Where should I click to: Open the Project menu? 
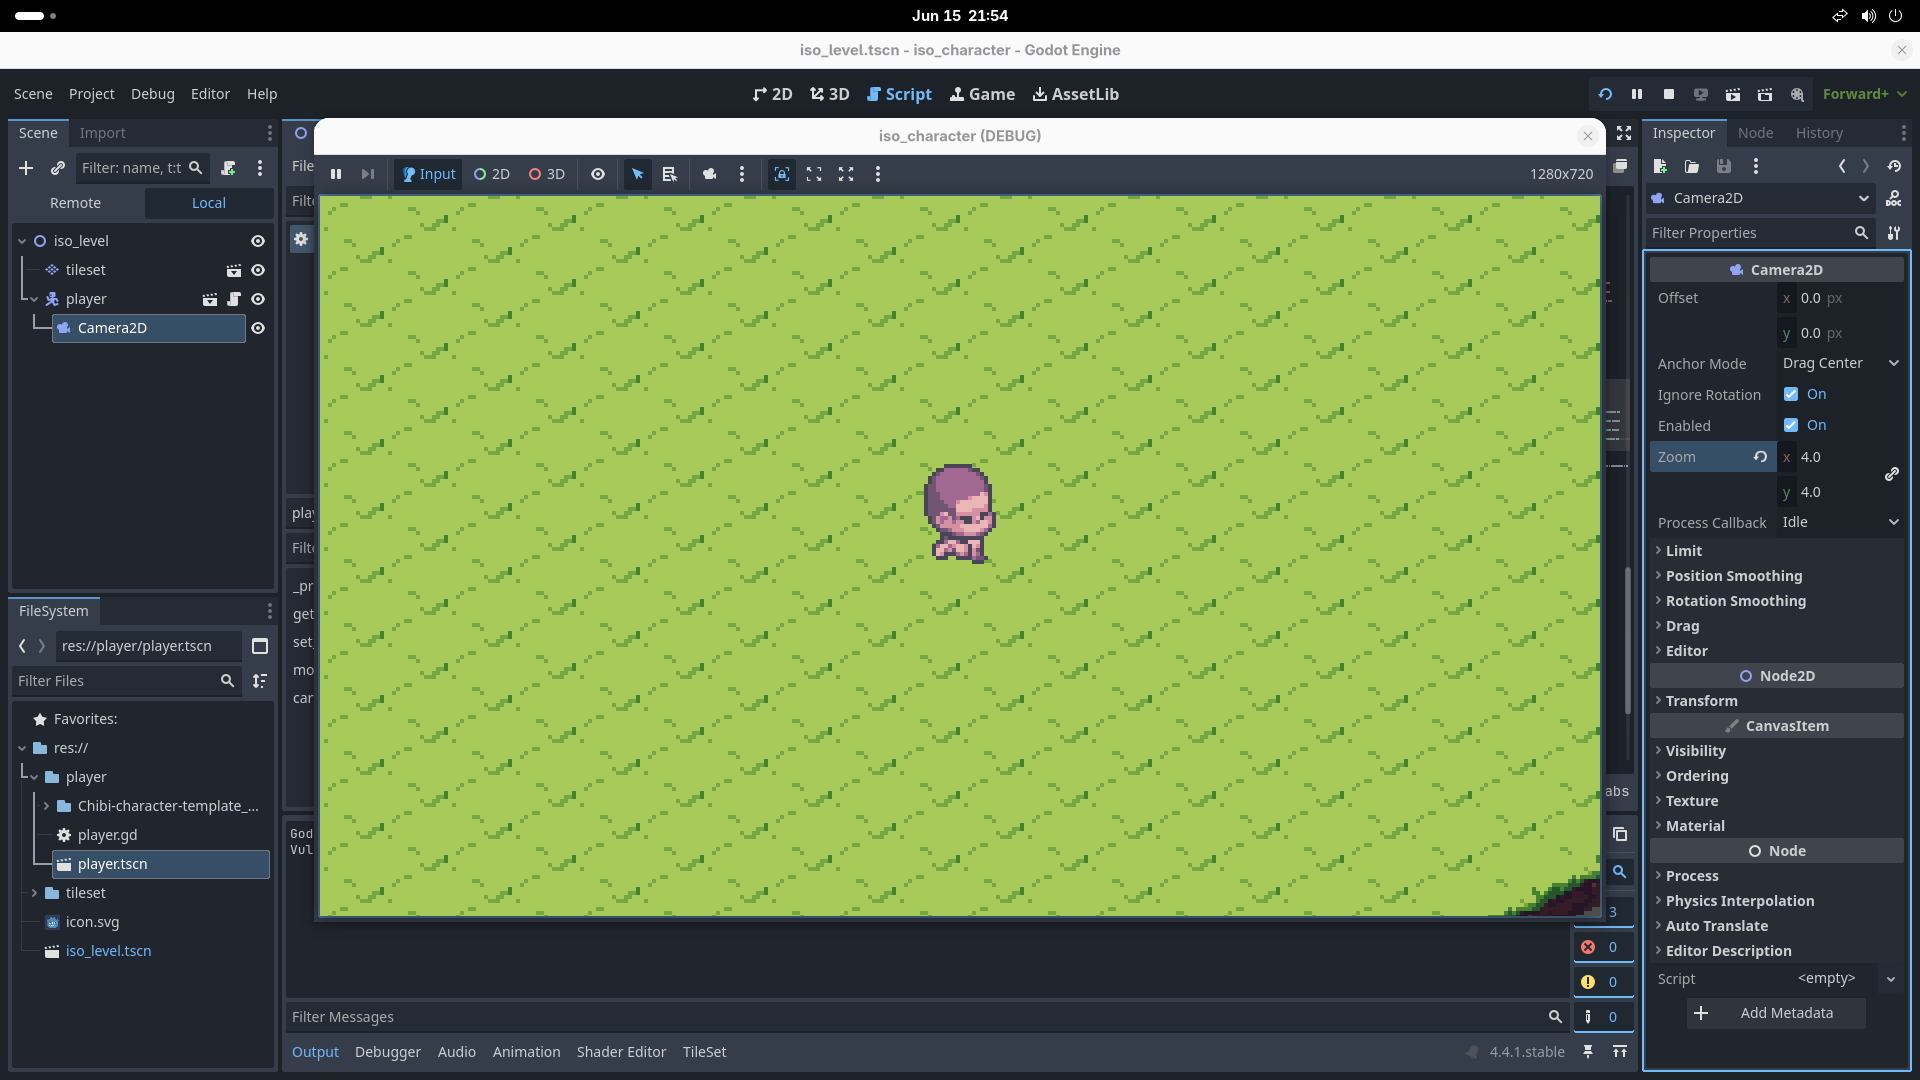coord(91,94)
